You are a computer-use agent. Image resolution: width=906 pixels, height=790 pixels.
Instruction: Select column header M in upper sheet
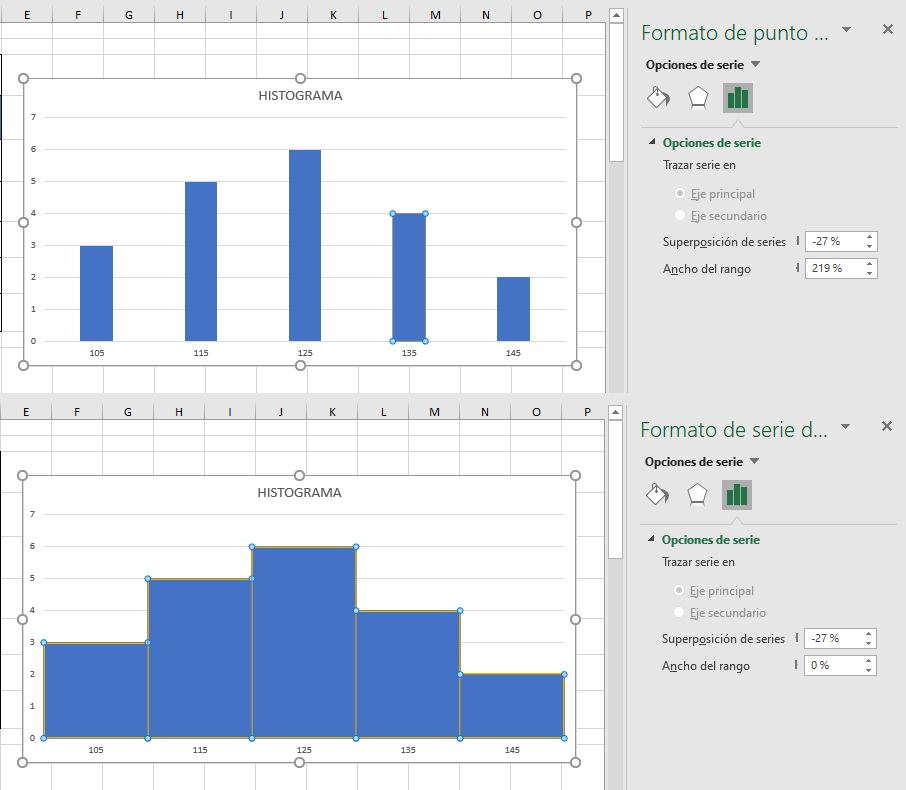[x=435, y=15]
